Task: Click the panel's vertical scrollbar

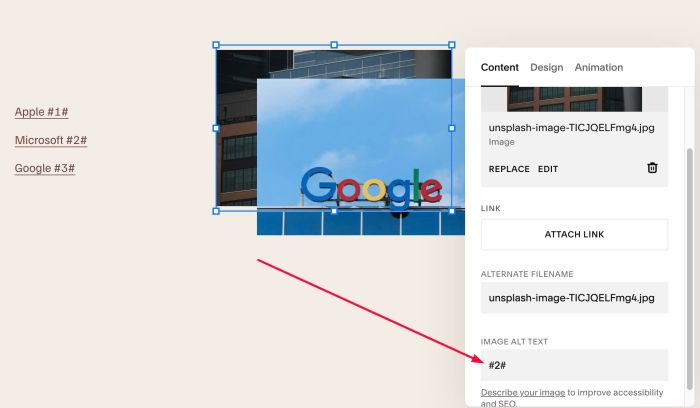Action: pyautogui.click(x=690, y=268)
